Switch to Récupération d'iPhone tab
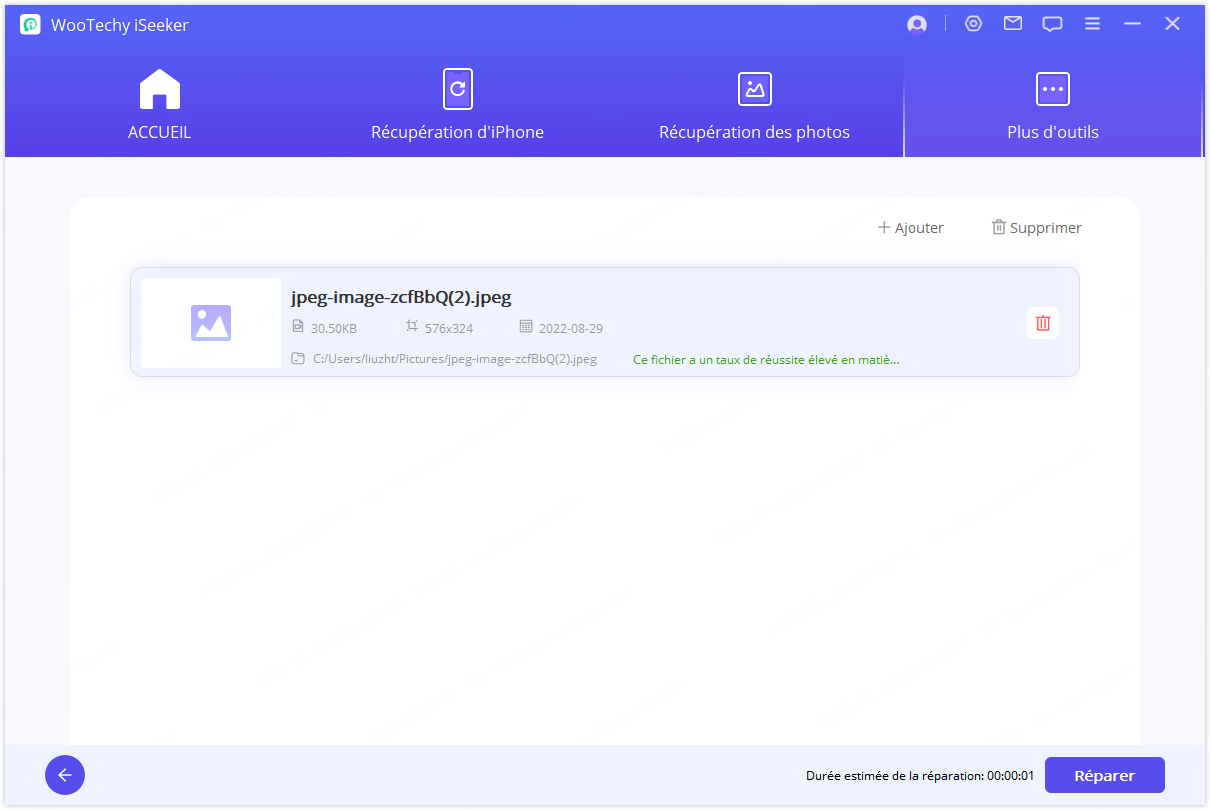The height and width of the screenshot is (810, 1210). (x=457, y=105)
